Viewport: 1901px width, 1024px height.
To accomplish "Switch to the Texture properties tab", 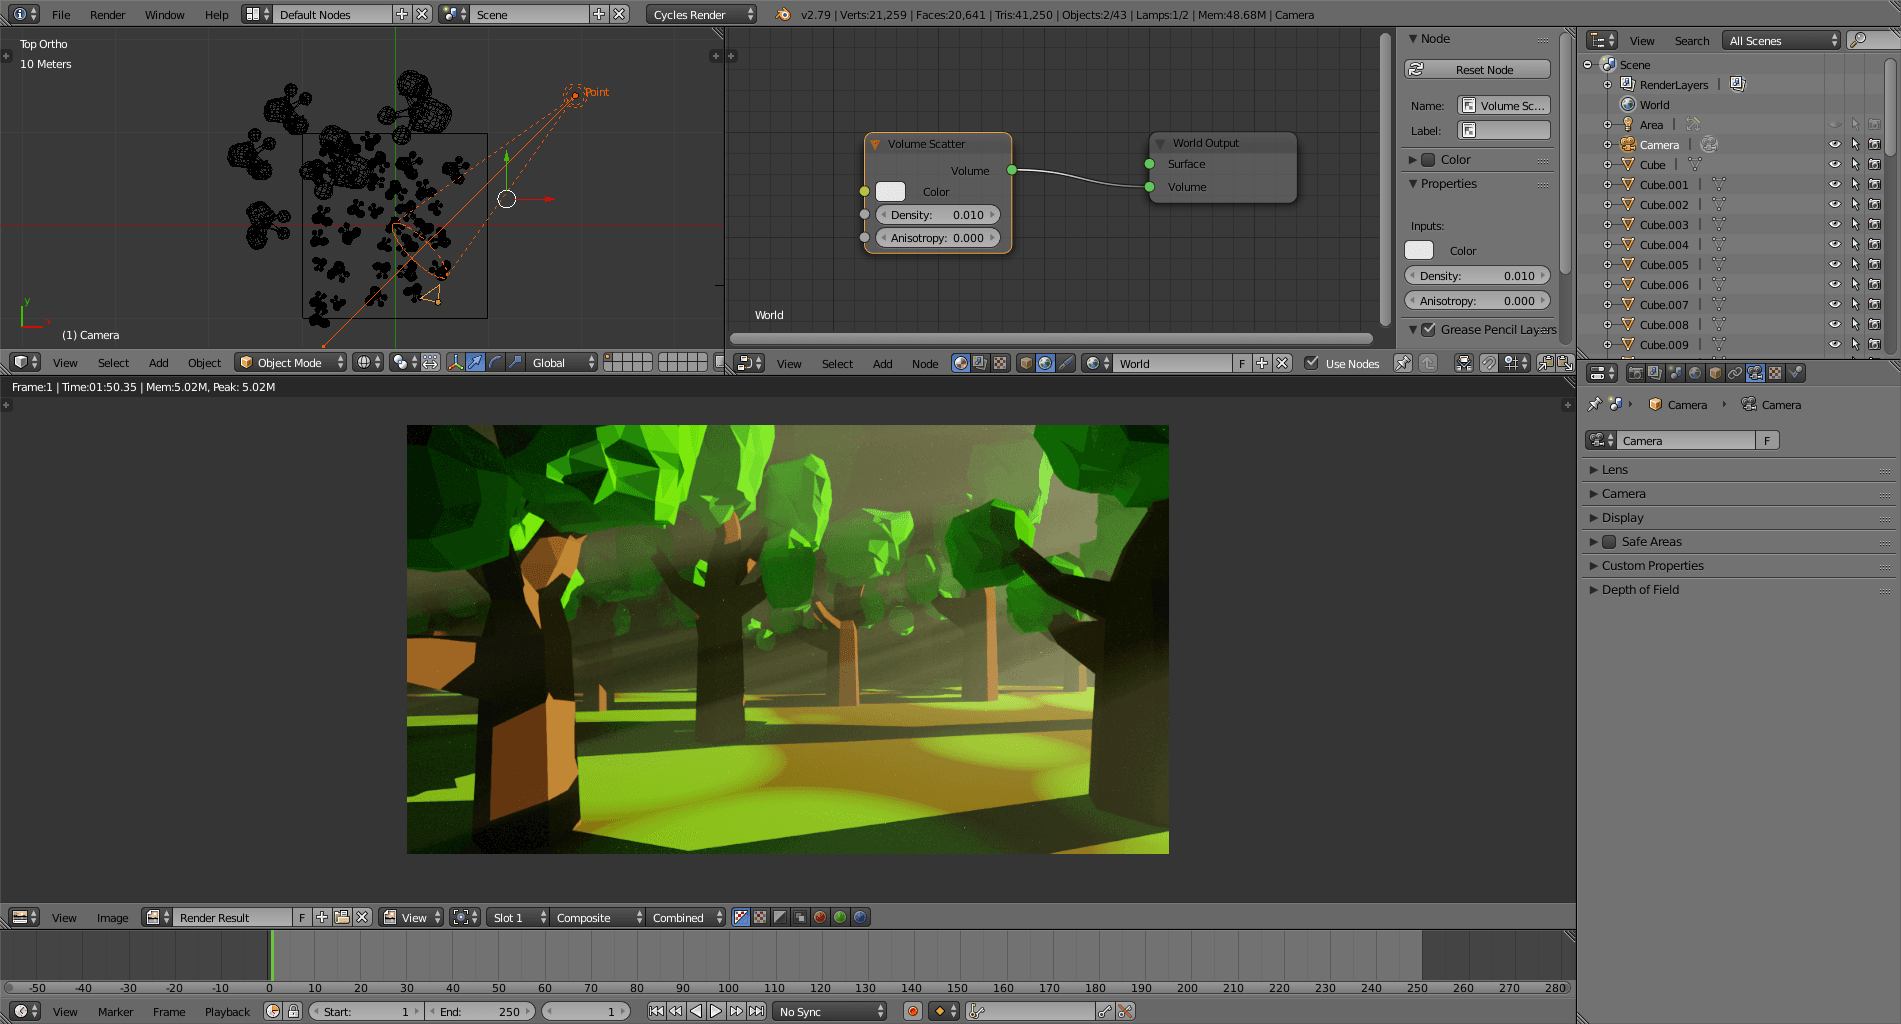I will 1775,373.
